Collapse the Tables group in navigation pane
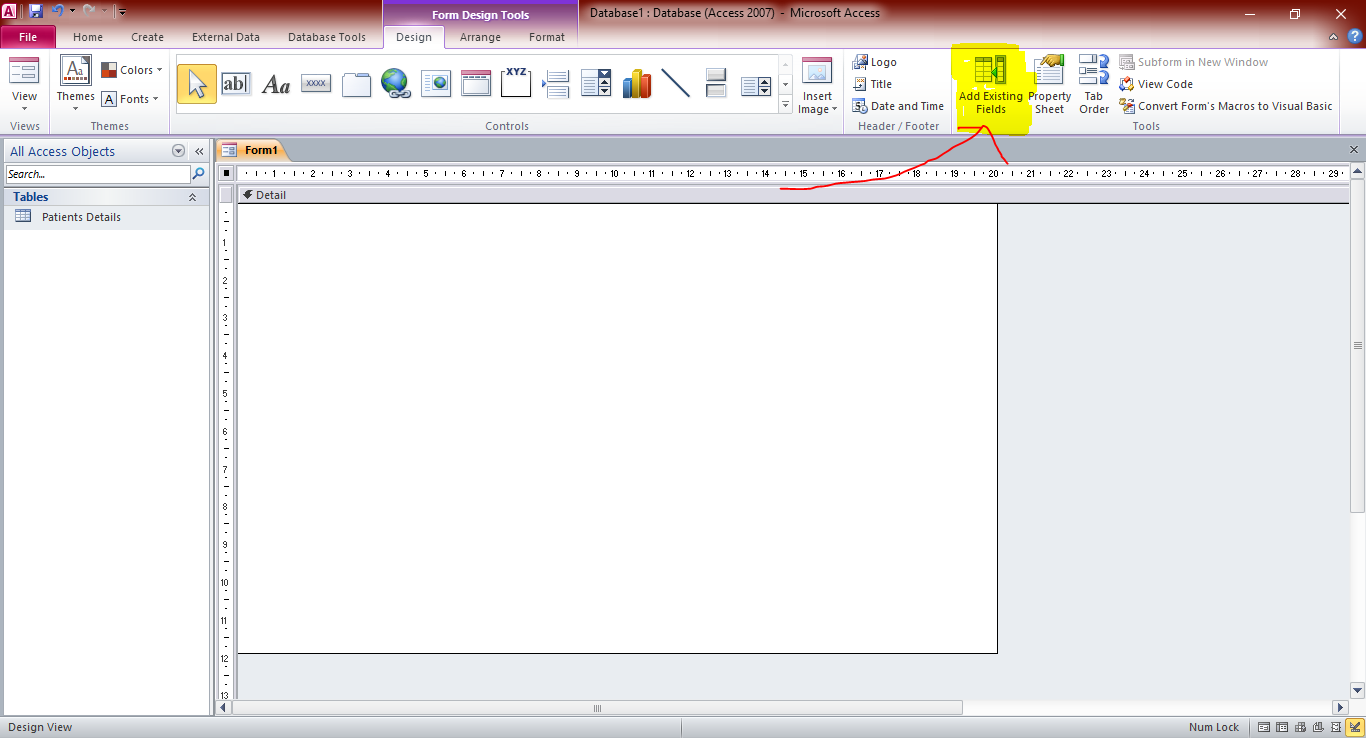Screen dimensions: 1366x738 (193, 197)
